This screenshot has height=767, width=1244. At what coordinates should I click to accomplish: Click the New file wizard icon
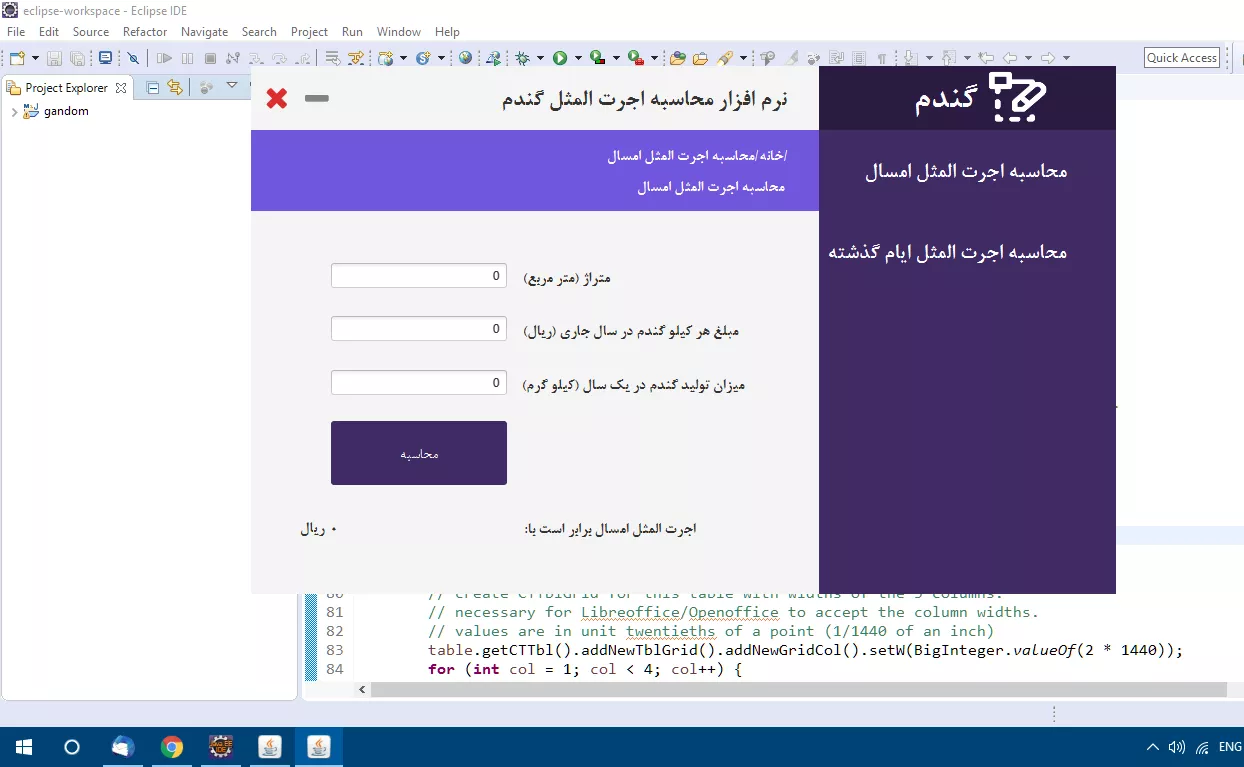(x=17, y=58)
